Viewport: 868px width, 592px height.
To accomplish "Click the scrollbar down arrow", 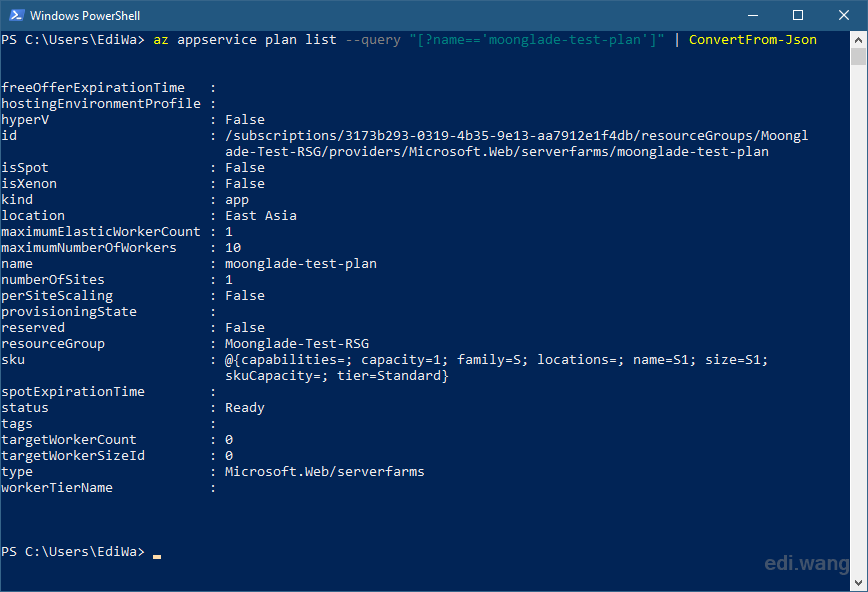I will click(x=858, y=583).
